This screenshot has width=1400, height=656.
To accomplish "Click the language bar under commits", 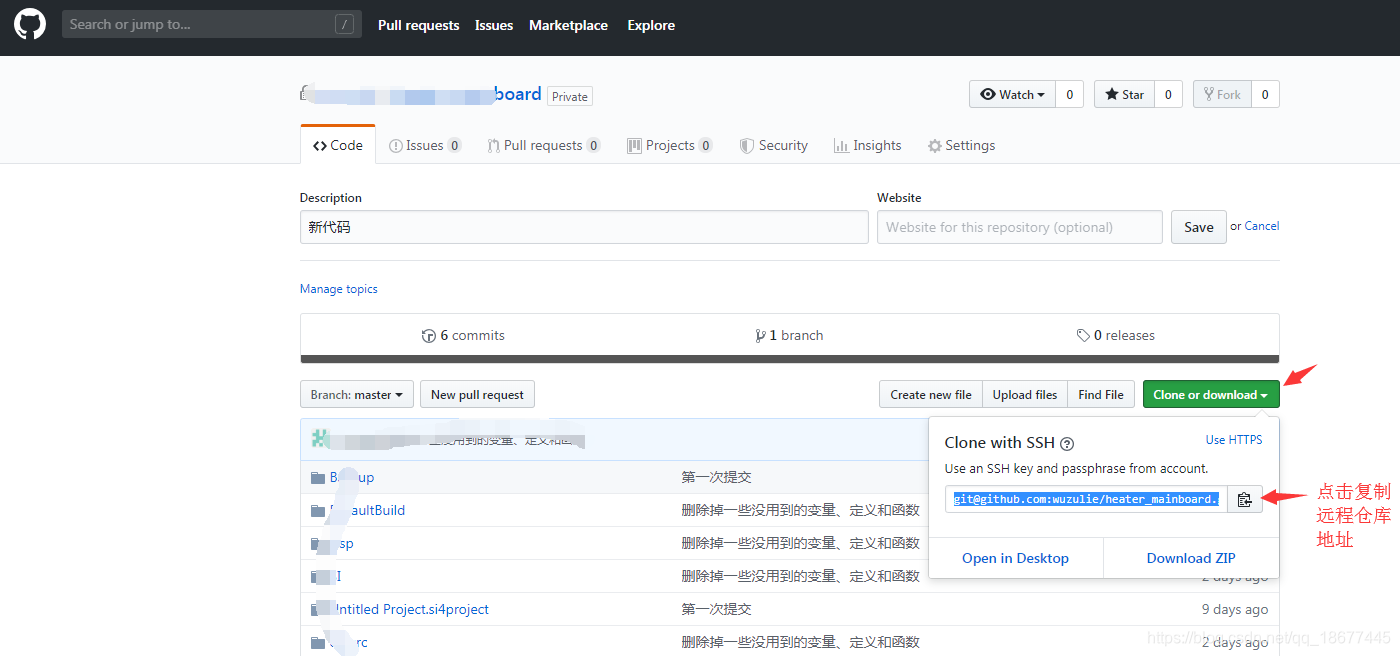I will (790, 359).
